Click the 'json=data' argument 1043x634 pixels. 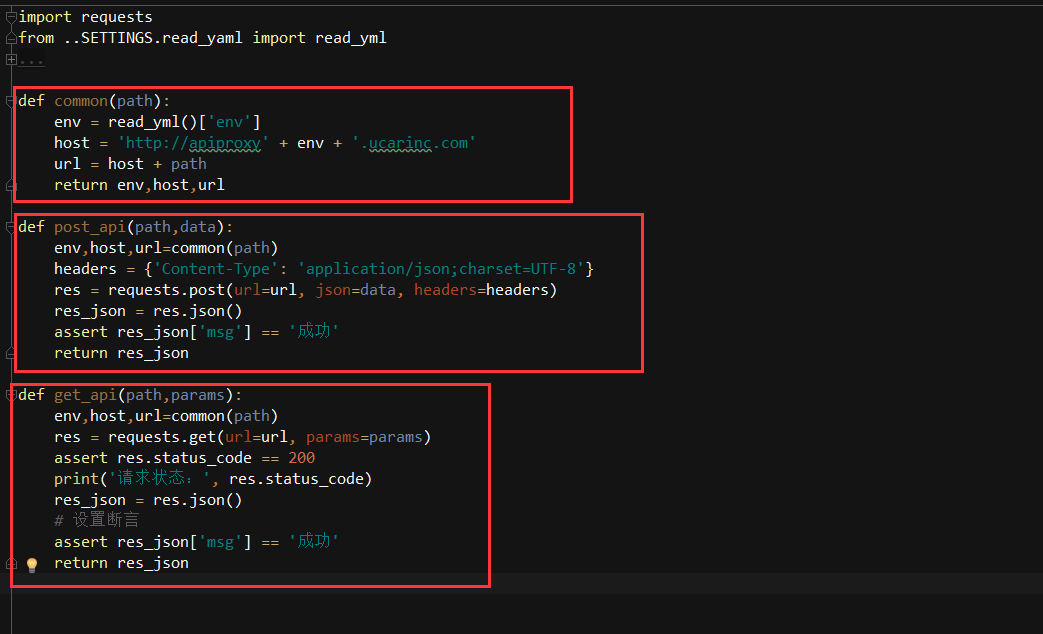355,290
